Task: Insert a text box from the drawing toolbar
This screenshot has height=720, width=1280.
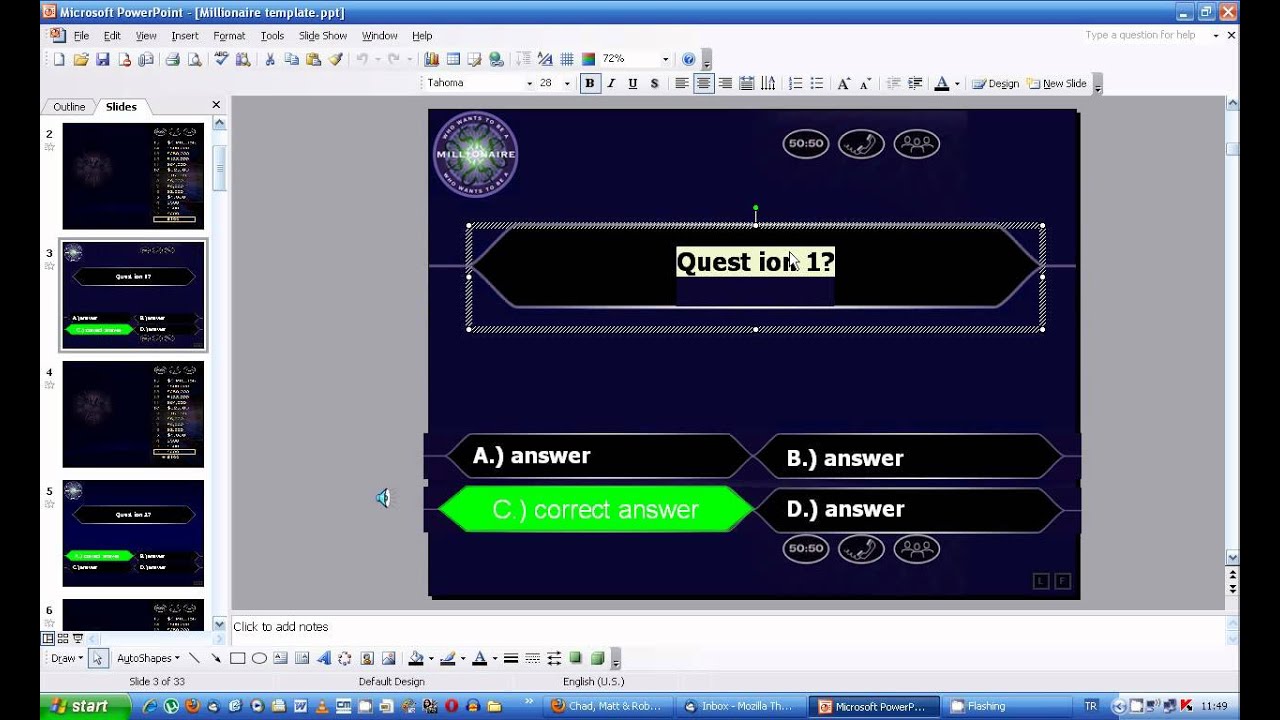Action: coord(280,658)
